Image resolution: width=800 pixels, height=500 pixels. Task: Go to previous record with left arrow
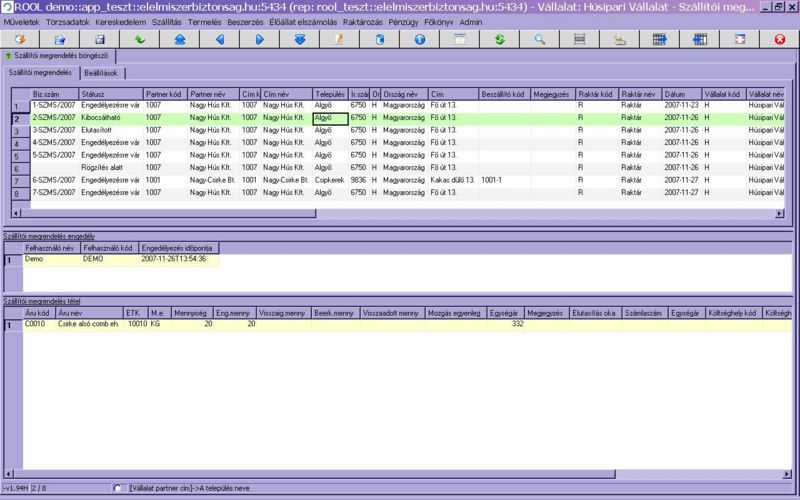pyautogui.click(x=220, y=39)
